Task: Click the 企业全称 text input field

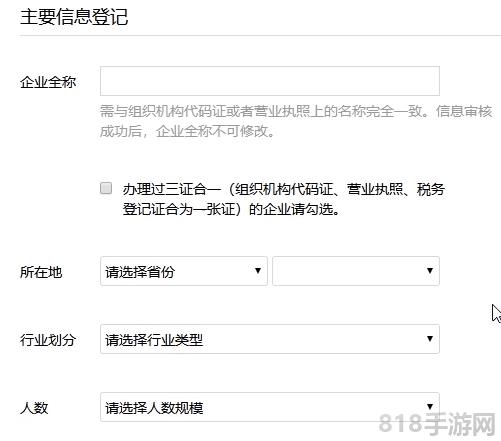Action: [270, 81]
